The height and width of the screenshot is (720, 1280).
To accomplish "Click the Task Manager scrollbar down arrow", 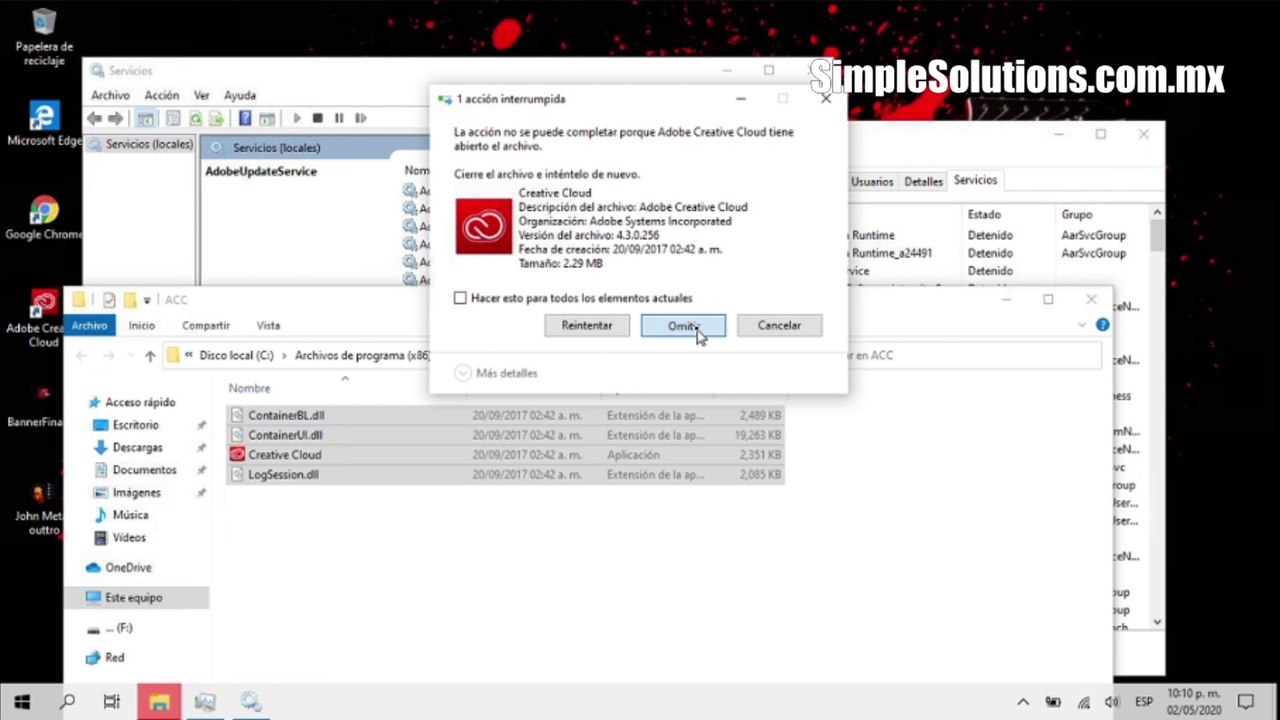I will [x=1157, y=622].
